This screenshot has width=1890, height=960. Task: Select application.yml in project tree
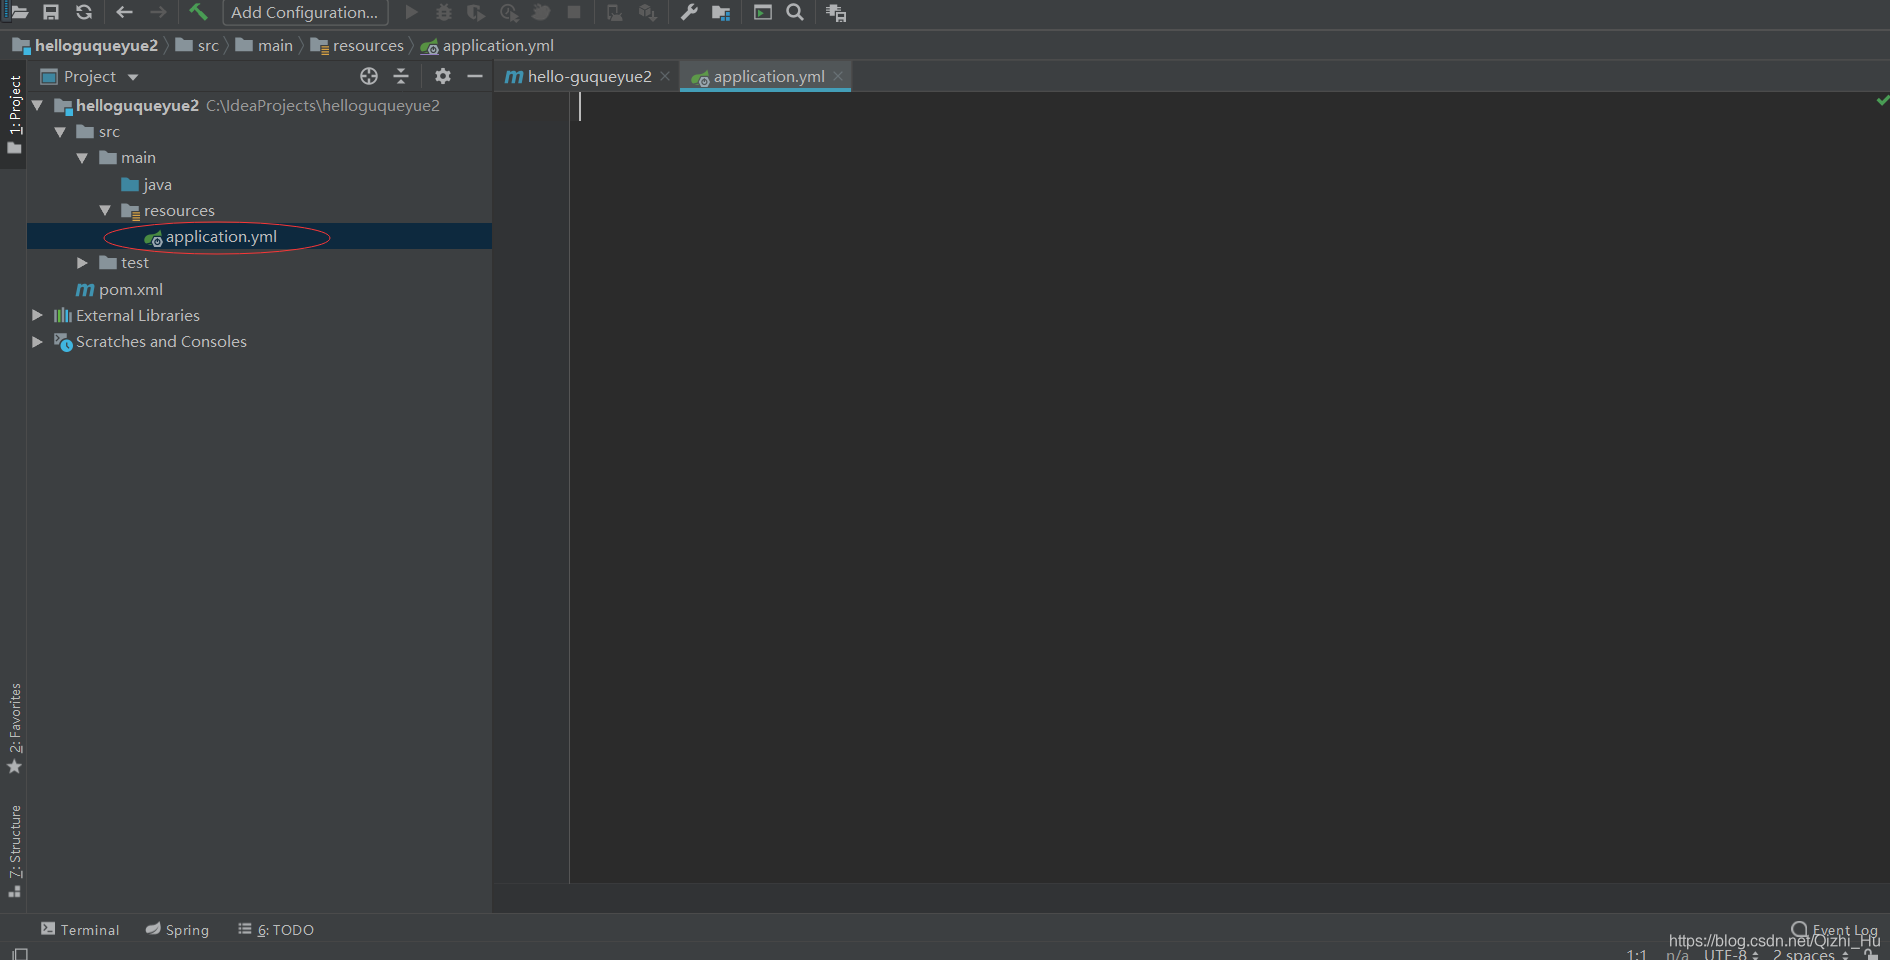click(x=259, y=237)
